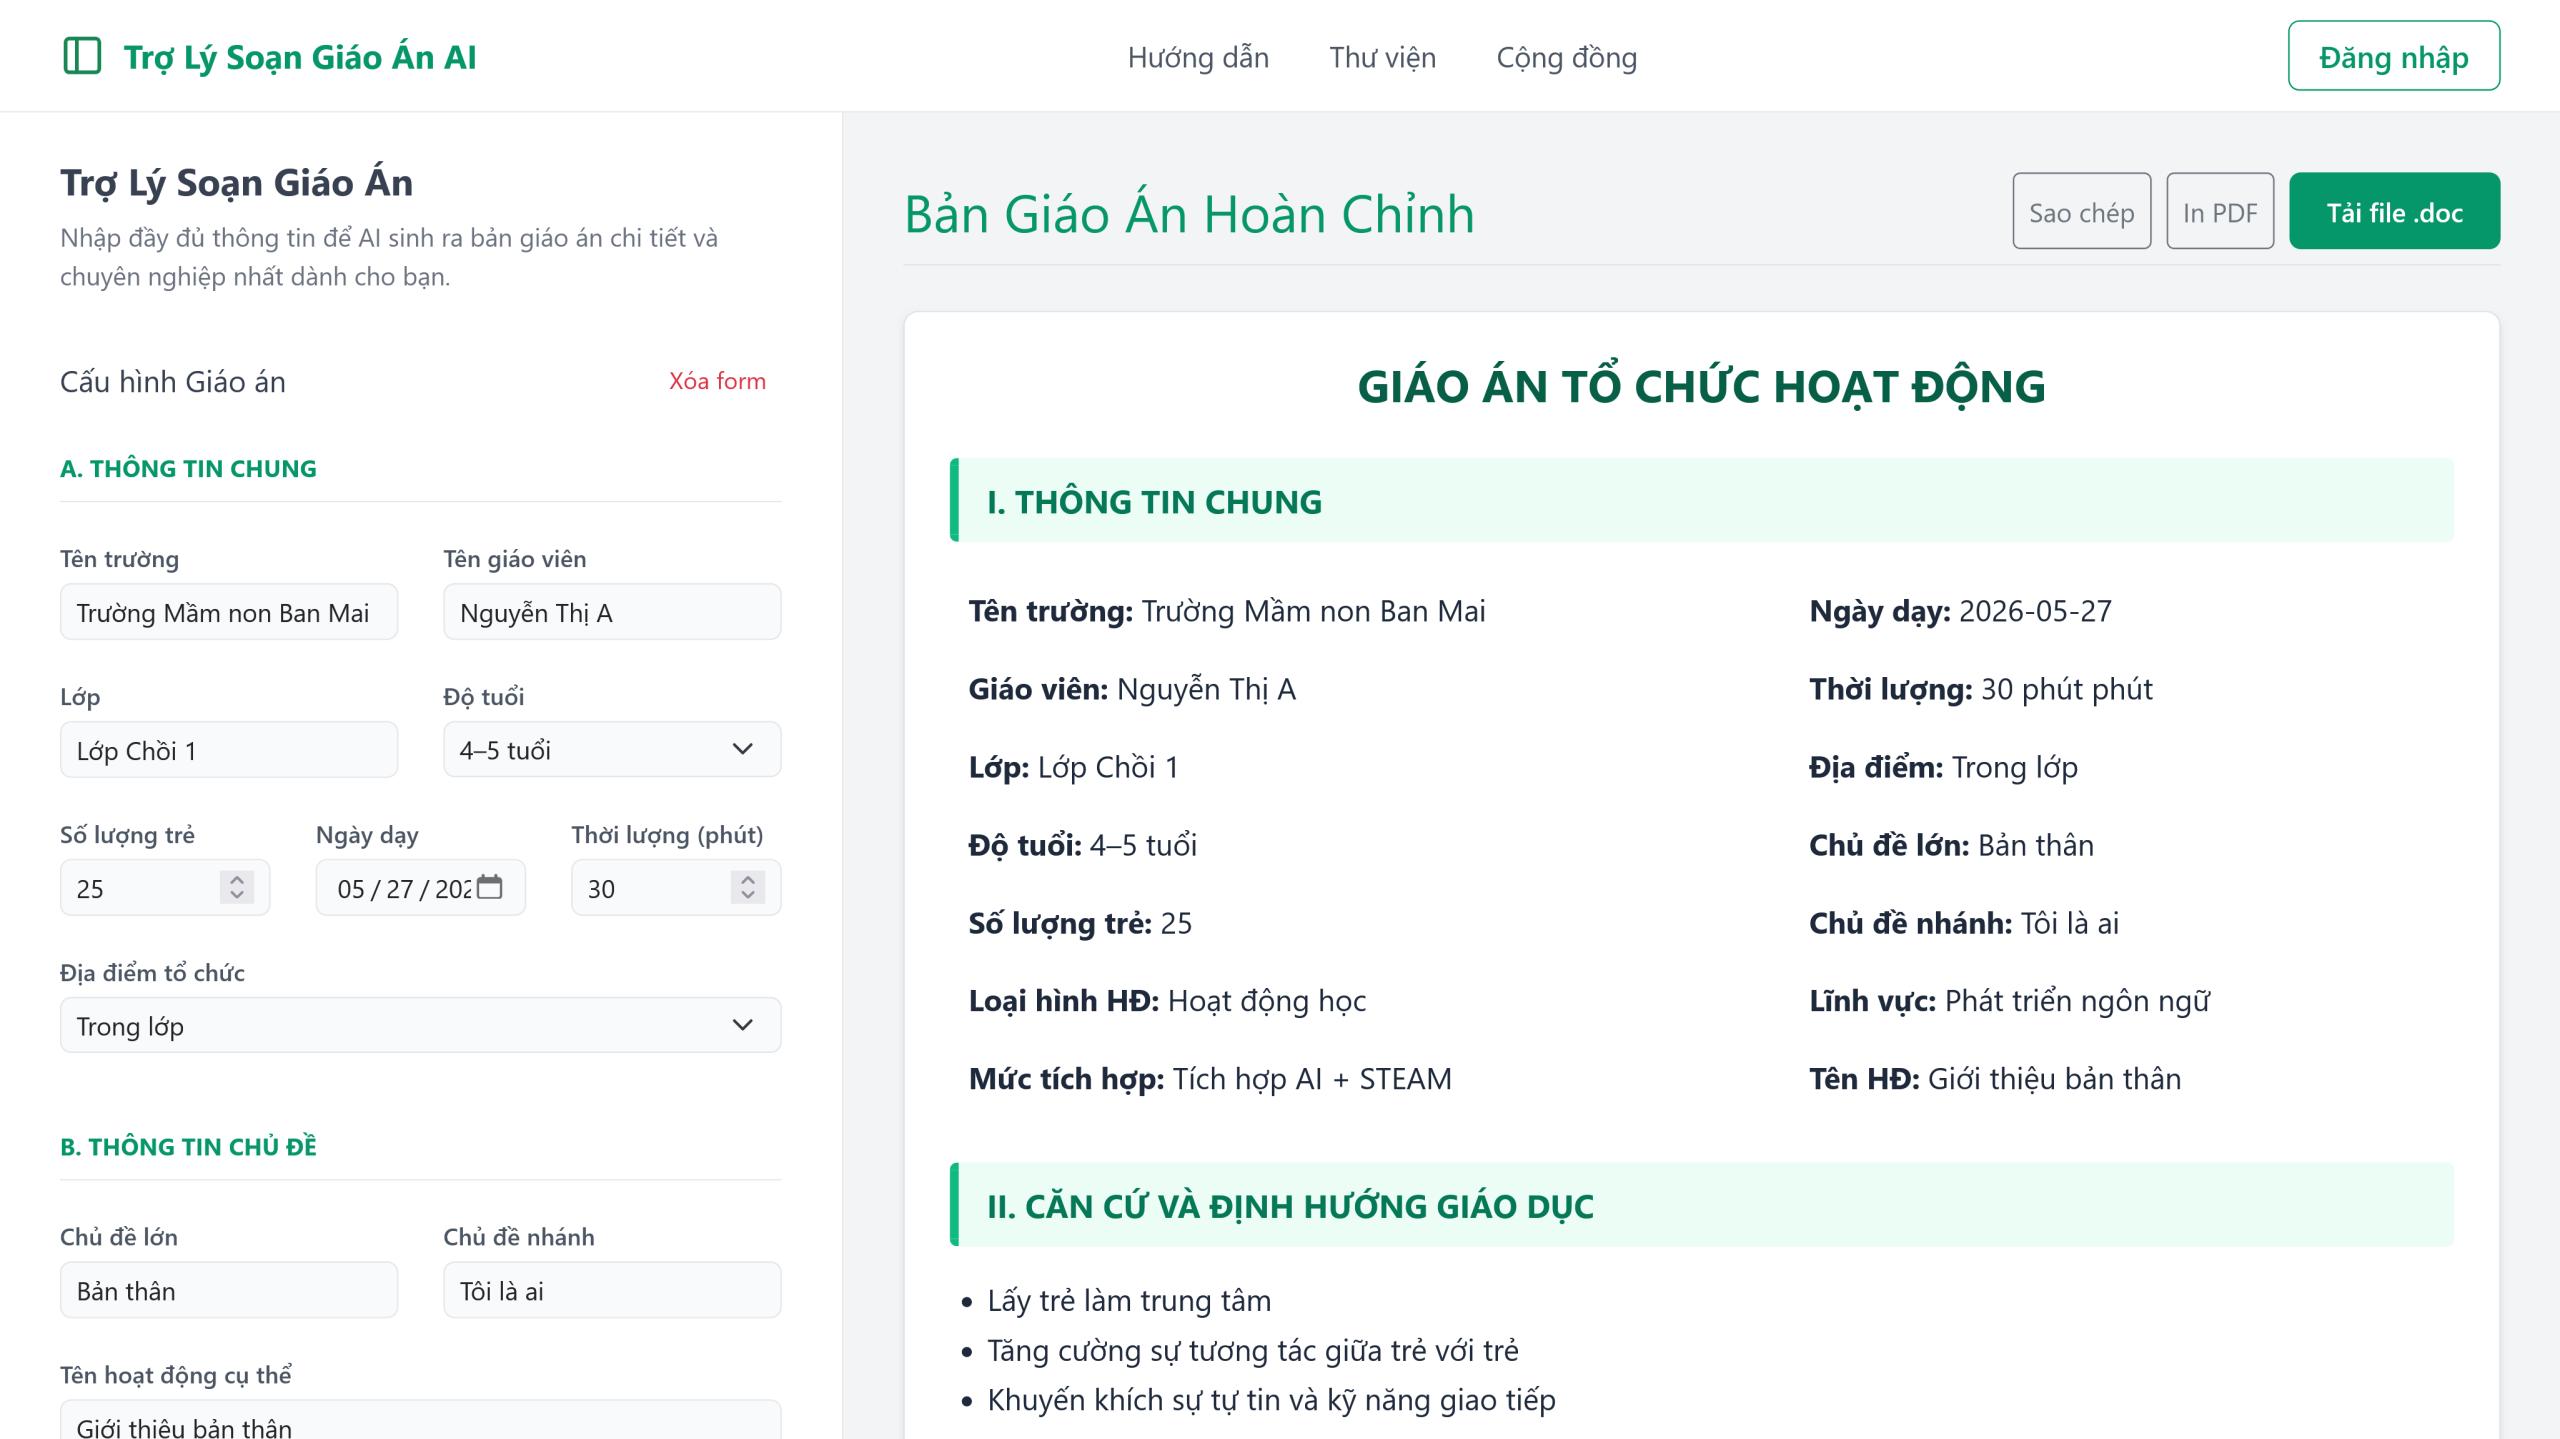The image size is (2560, 1439).
Task: Click the In PDF button
Action: click(2220, 211)
